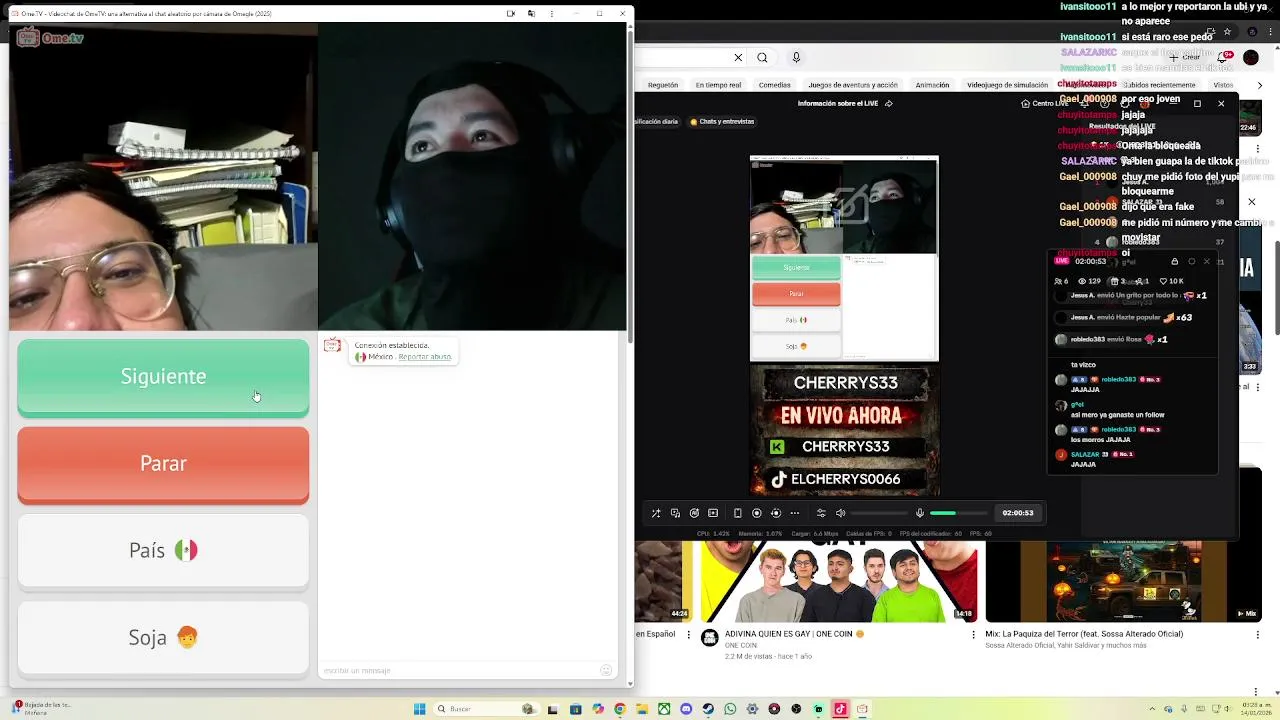This screenshot has height=720, width=1280.
Task: Mute the desktop speaker audio
Action: pos(840,513)
